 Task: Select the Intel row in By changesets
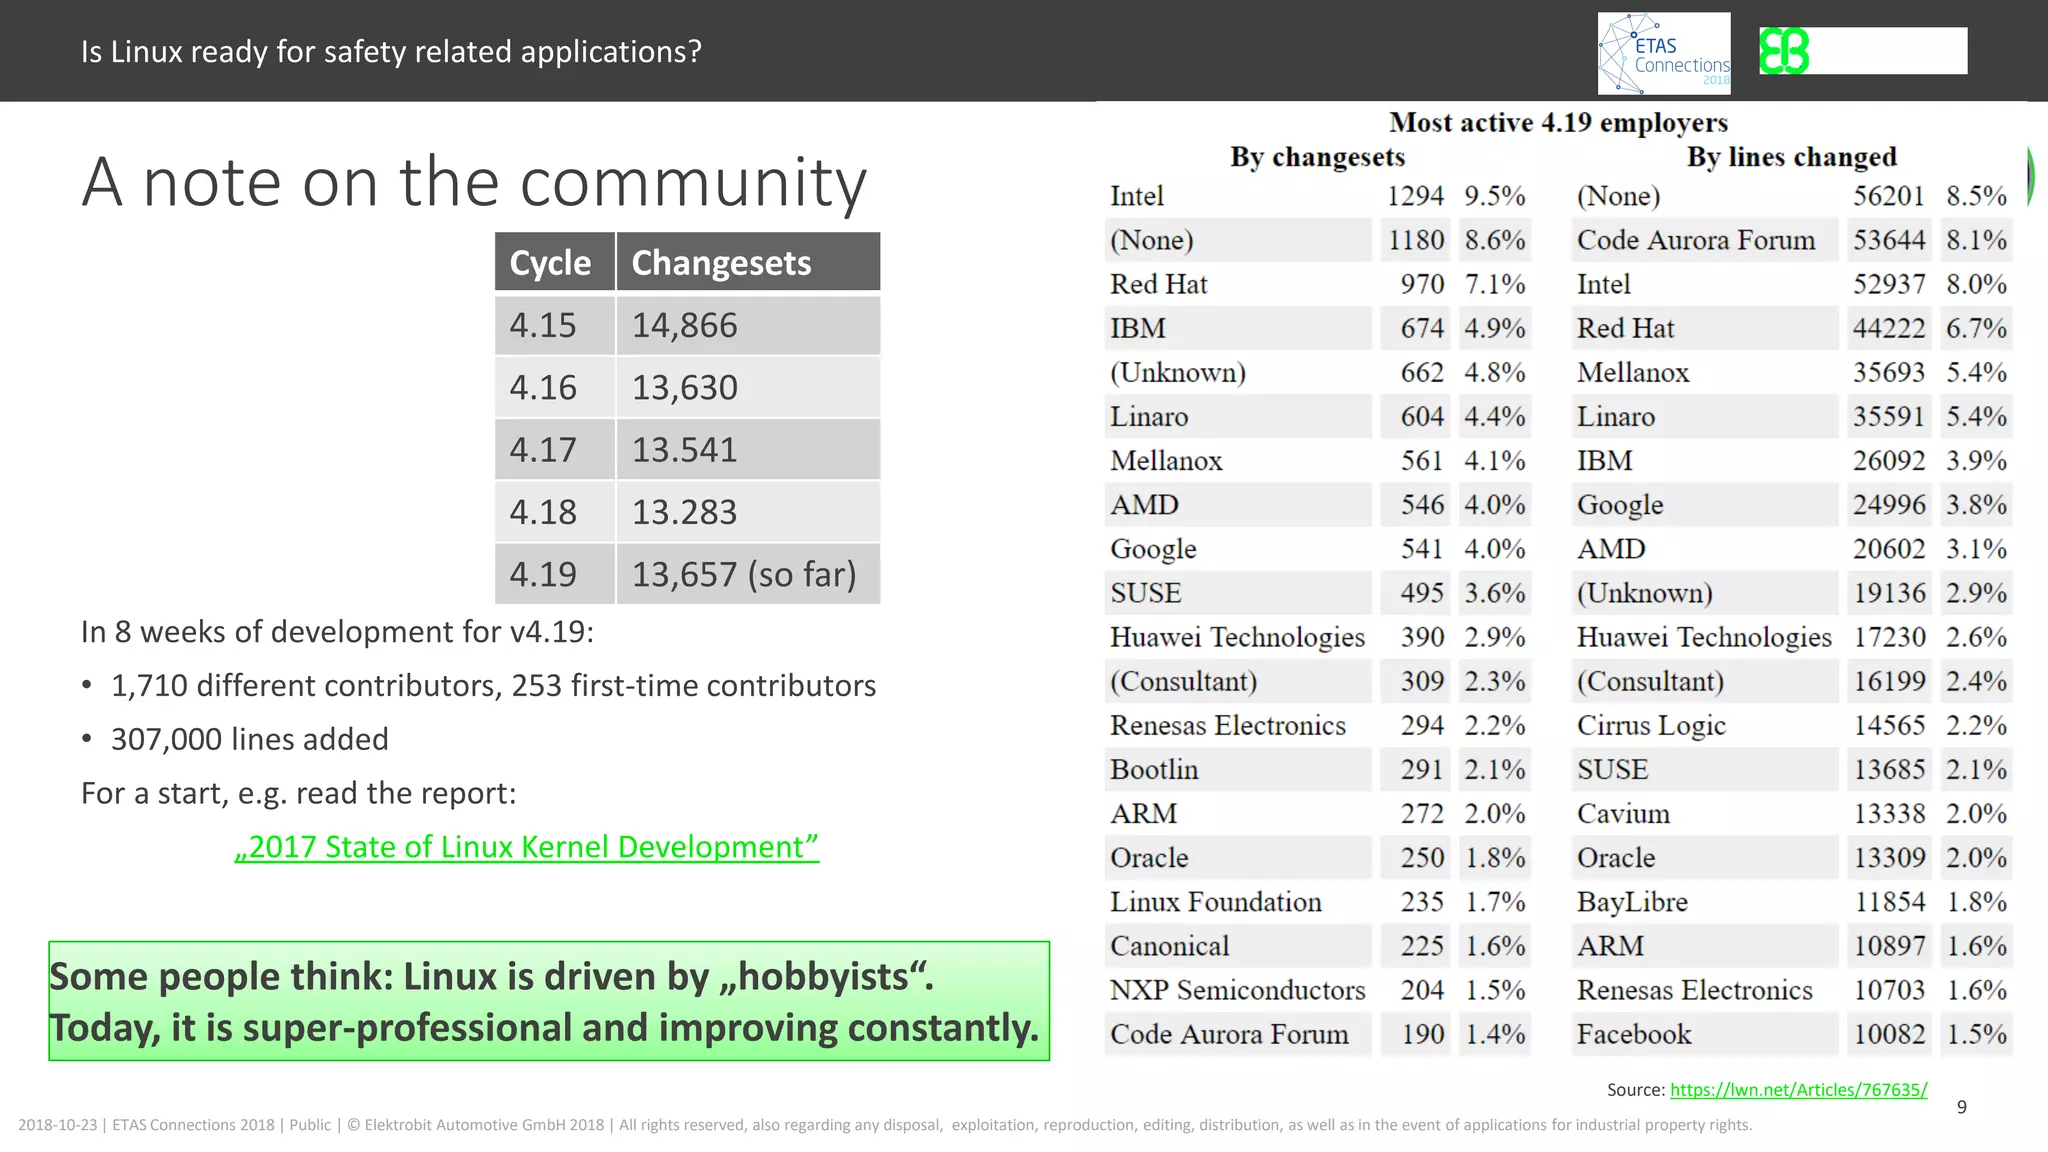(1137, 196)
